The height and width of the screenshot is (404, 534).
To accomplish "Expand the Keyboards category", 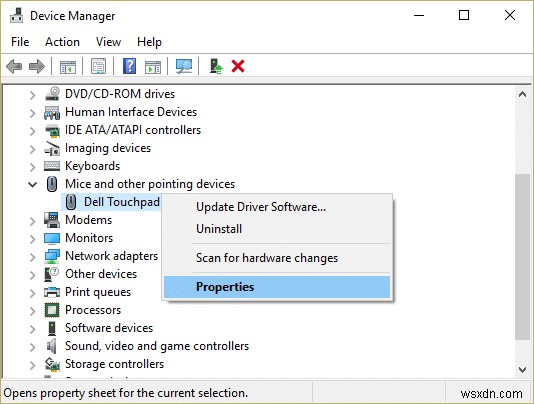I will [32, 167].
